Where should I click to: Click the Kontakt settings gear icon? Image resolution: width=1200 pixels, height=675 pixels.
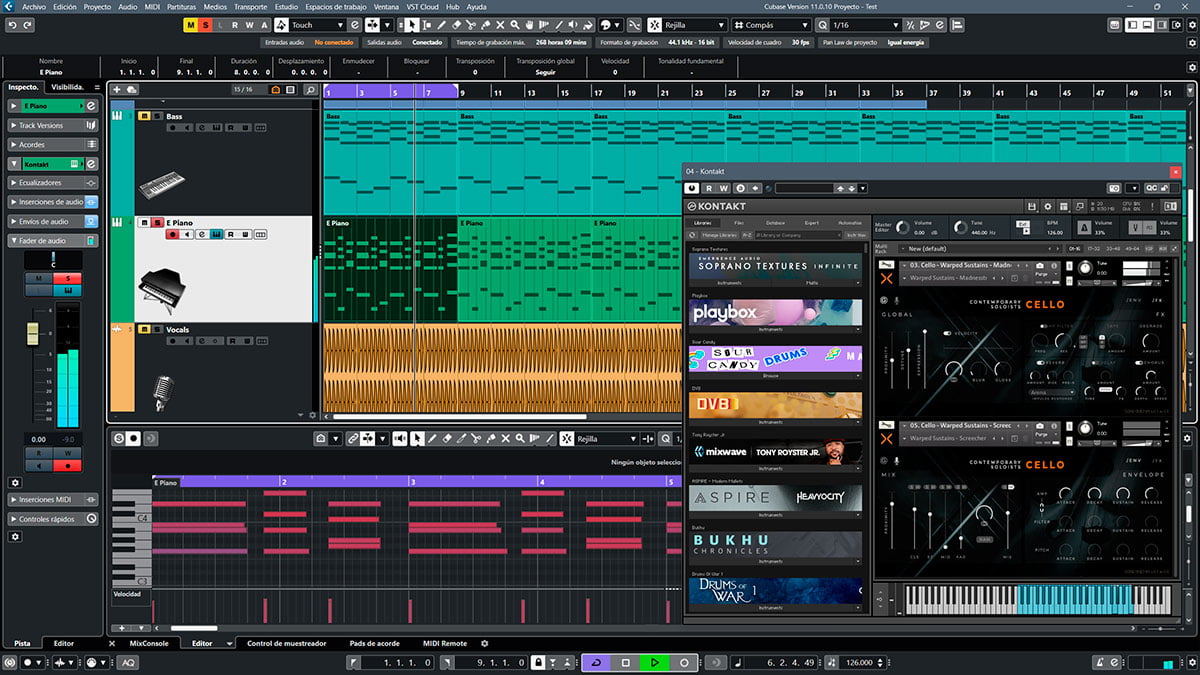click(1048, 206)
